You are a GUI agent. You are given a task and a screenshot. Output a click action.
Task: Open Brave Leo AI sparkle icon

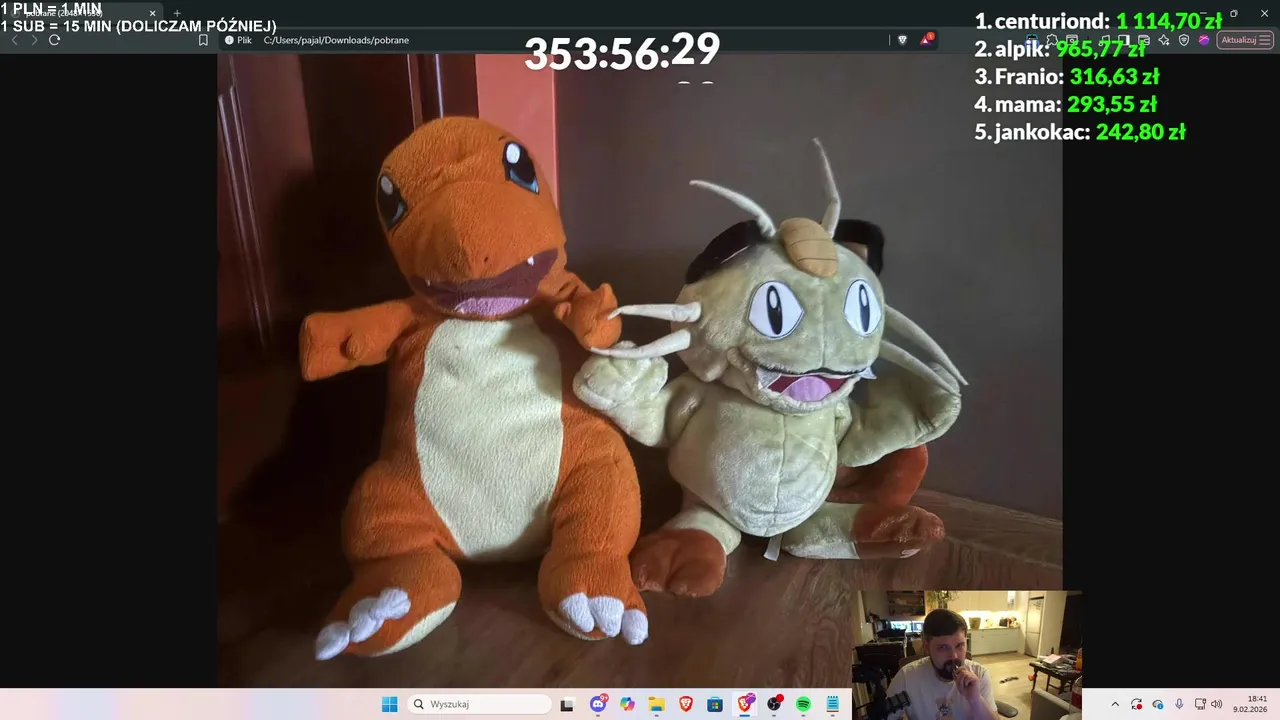click(x=1164, y=40)
